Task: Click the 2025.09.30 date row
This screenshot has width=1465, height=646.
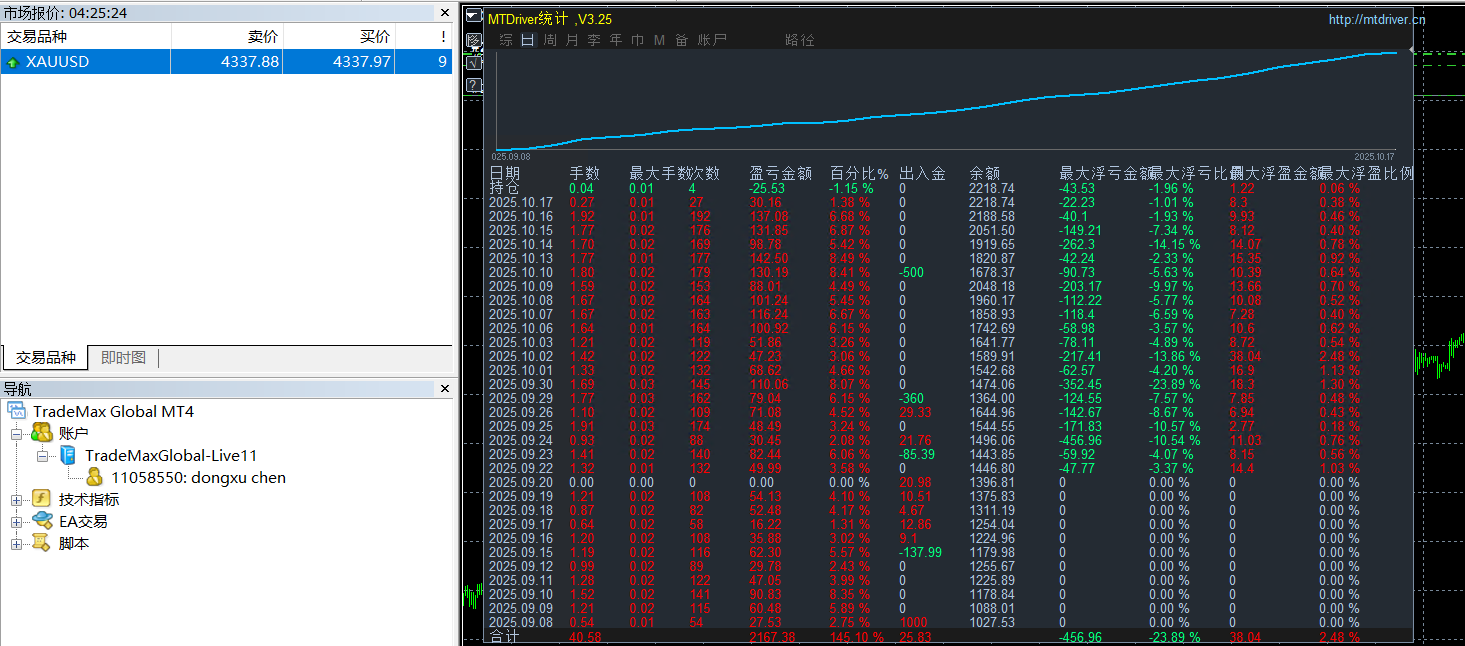Action: (x=521, y=384)
